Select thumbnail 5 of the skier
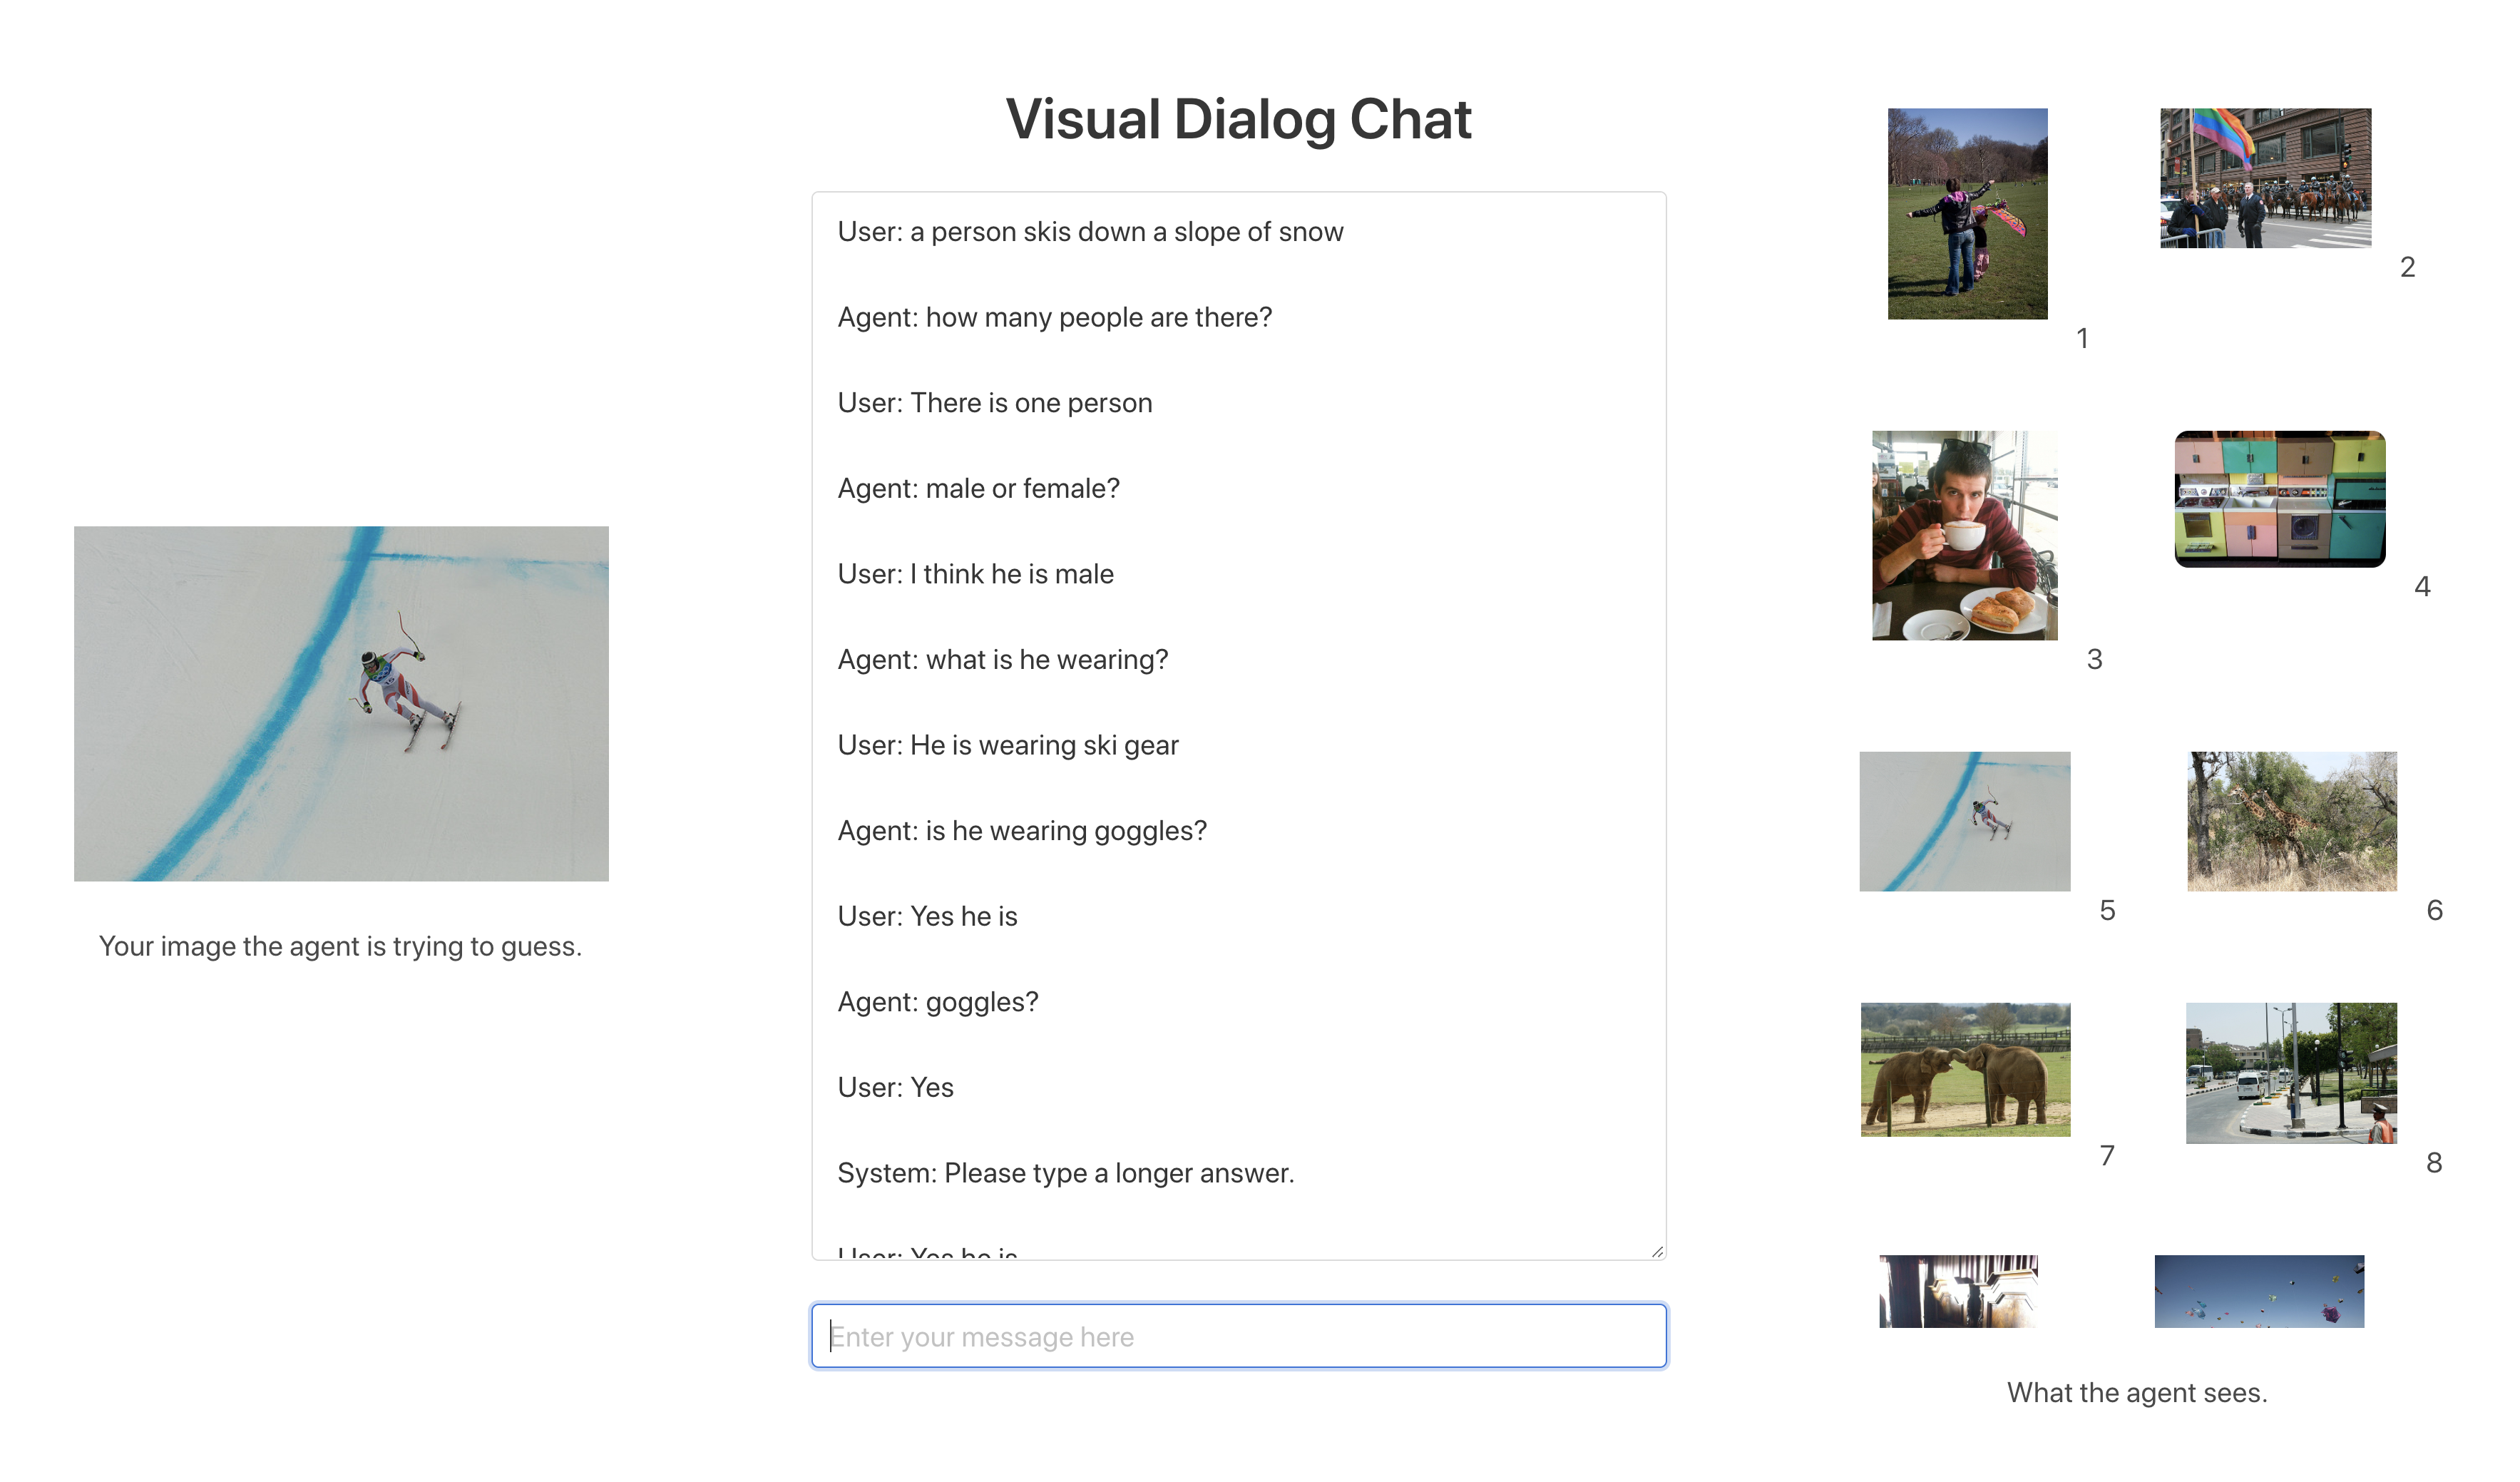2520x1482 pixels. pos(1964,821)
